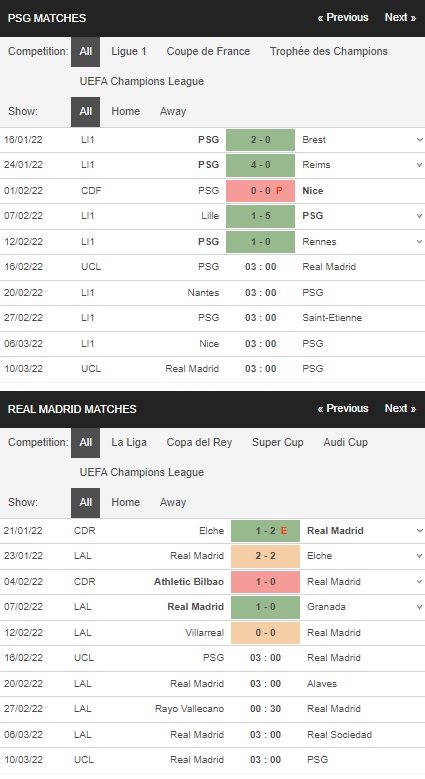Image resolution: width=425 pixels, height=779 pixels.
Task: Select All competitions in Real Madrid section
Action: [x=85, y=442]
